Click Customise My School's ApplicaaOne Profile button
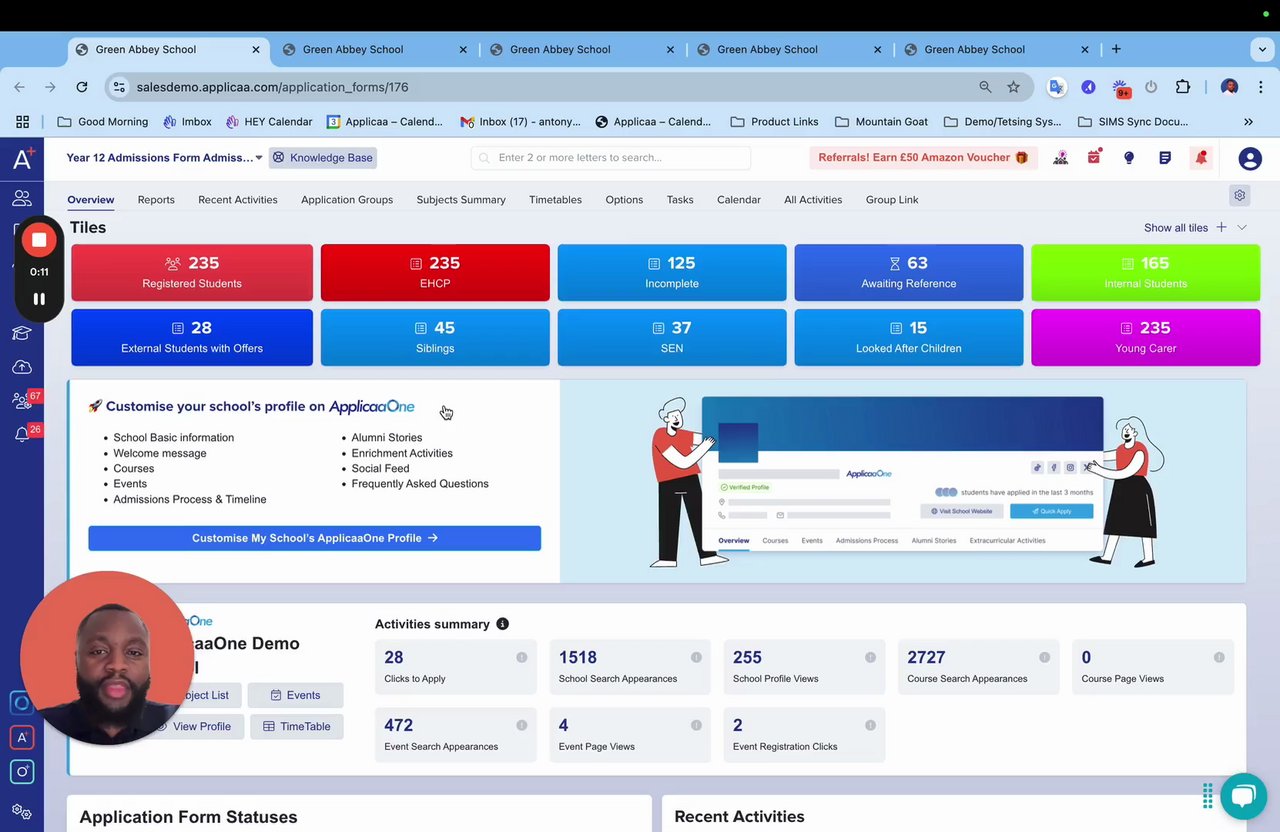 [314, 538]
